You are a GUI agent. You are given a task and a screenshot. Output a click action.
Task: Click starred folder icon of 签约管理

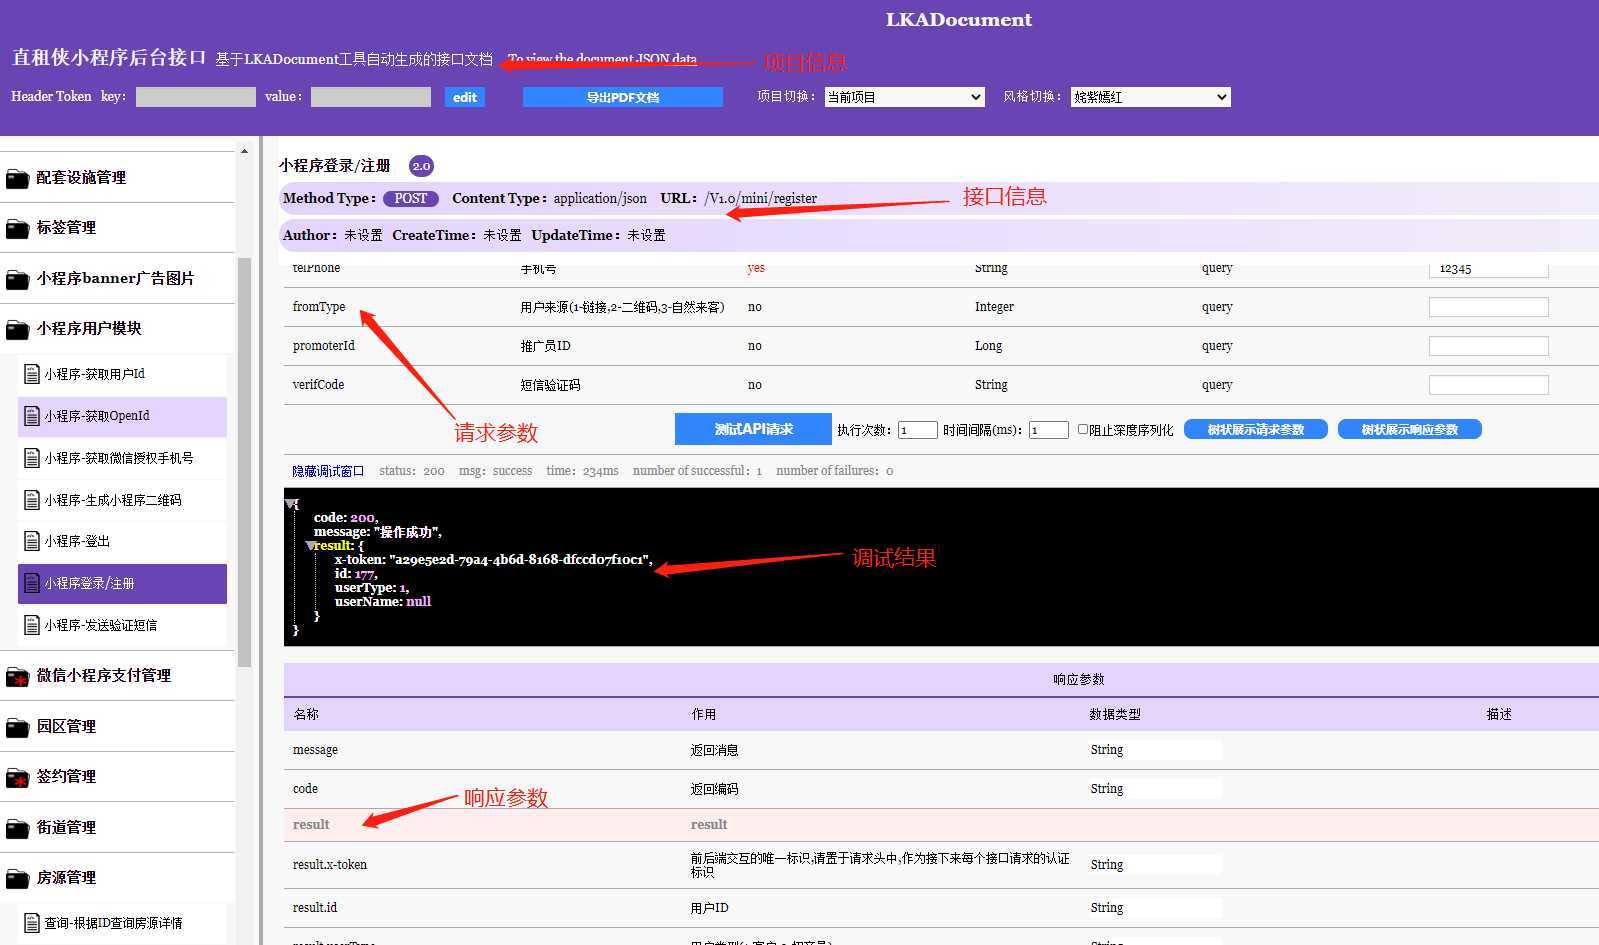click(x=17, y=778)
